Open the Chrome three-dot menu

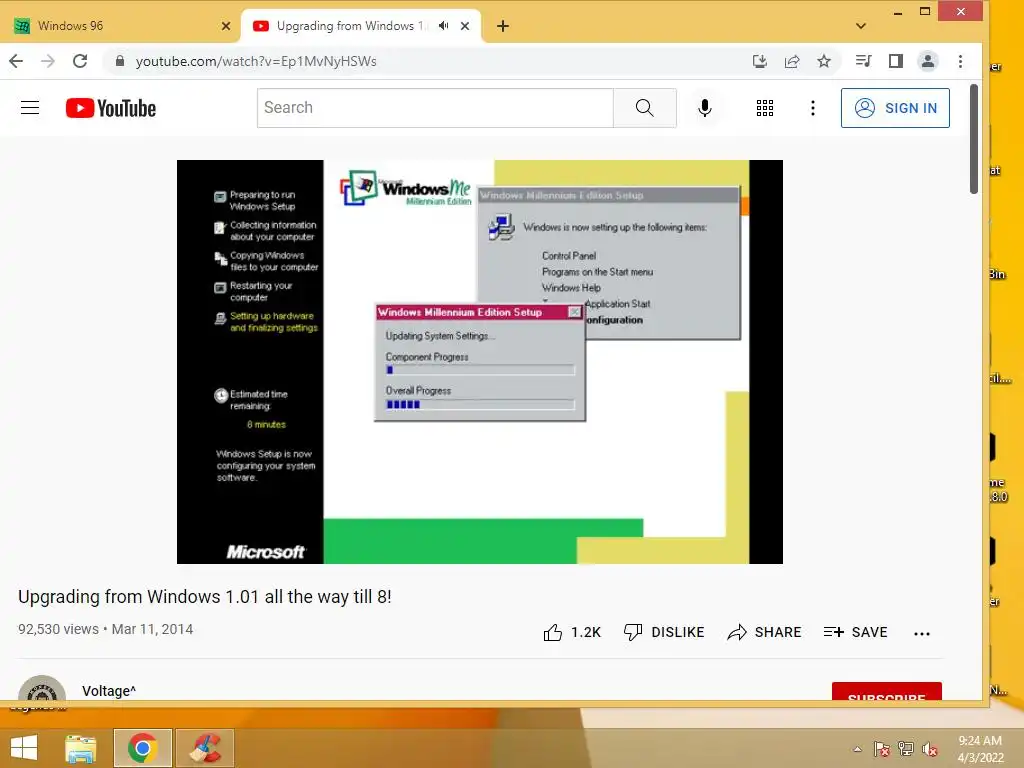point(960,61)
